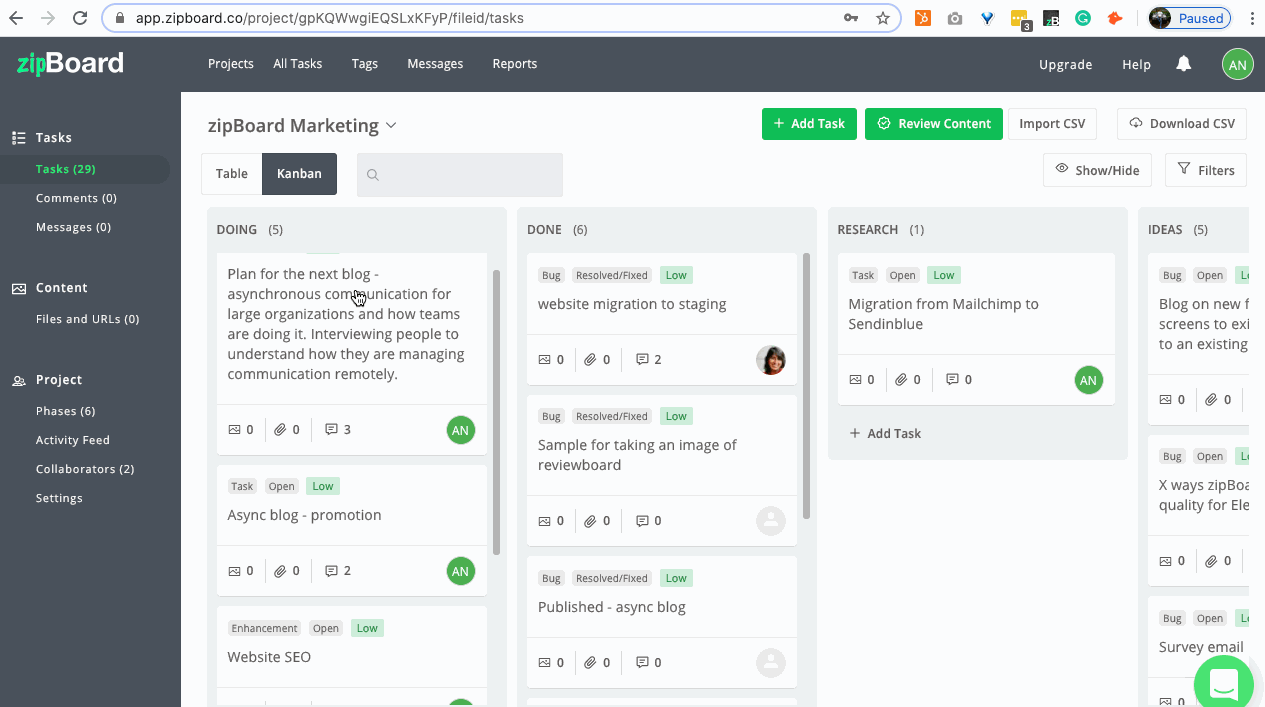Reload the browser page

click(x=81, y=18)
